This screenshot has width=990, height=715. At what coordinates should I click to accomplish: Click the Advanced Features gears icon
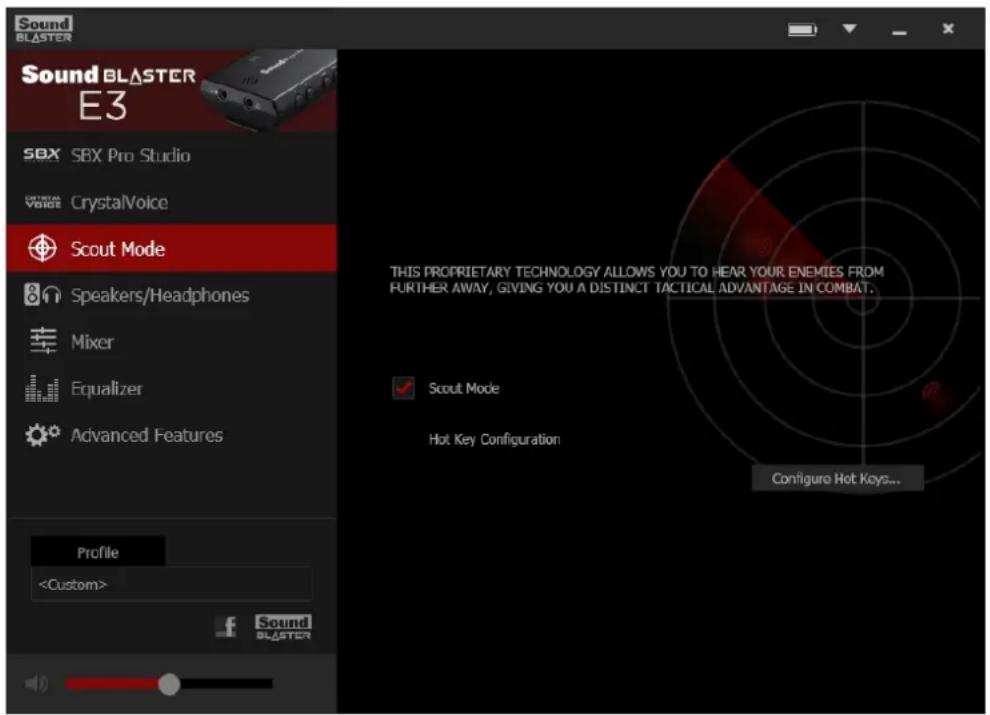tap(42, 435)
